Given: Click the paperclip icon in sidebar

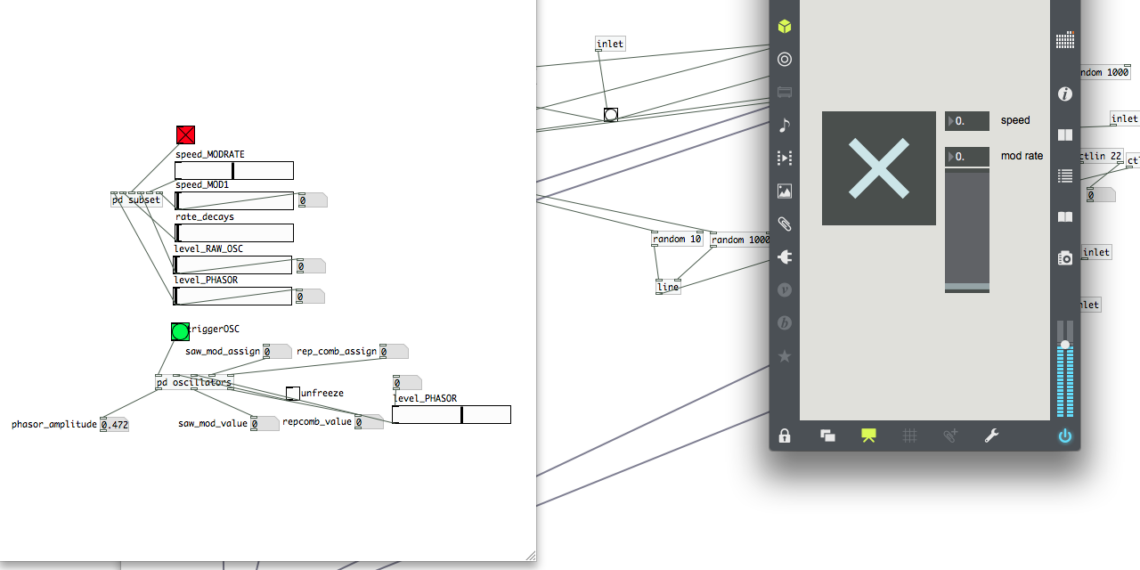Looking at the screenshot, I should (x=785, y=224).
